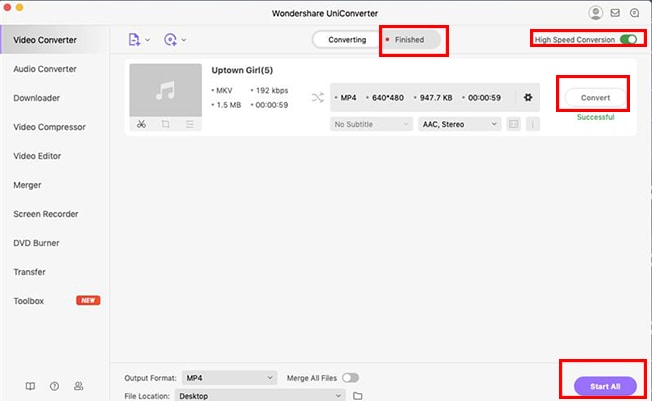Screen dimensions: 652x401
Task: Click the MP4 output format bar
Action: tap(435, 97)
